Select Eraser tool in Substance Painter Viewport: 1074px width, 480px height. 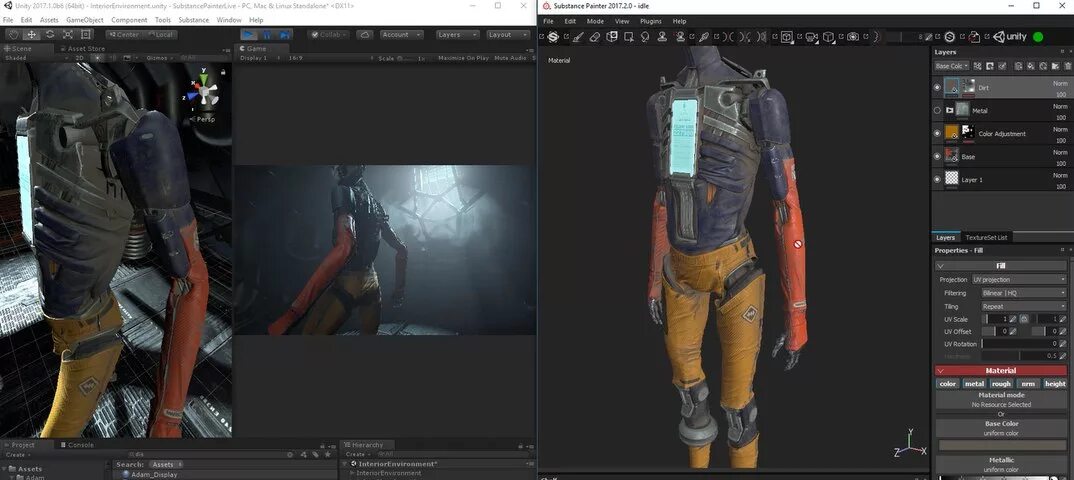click(x=595, y=37)
